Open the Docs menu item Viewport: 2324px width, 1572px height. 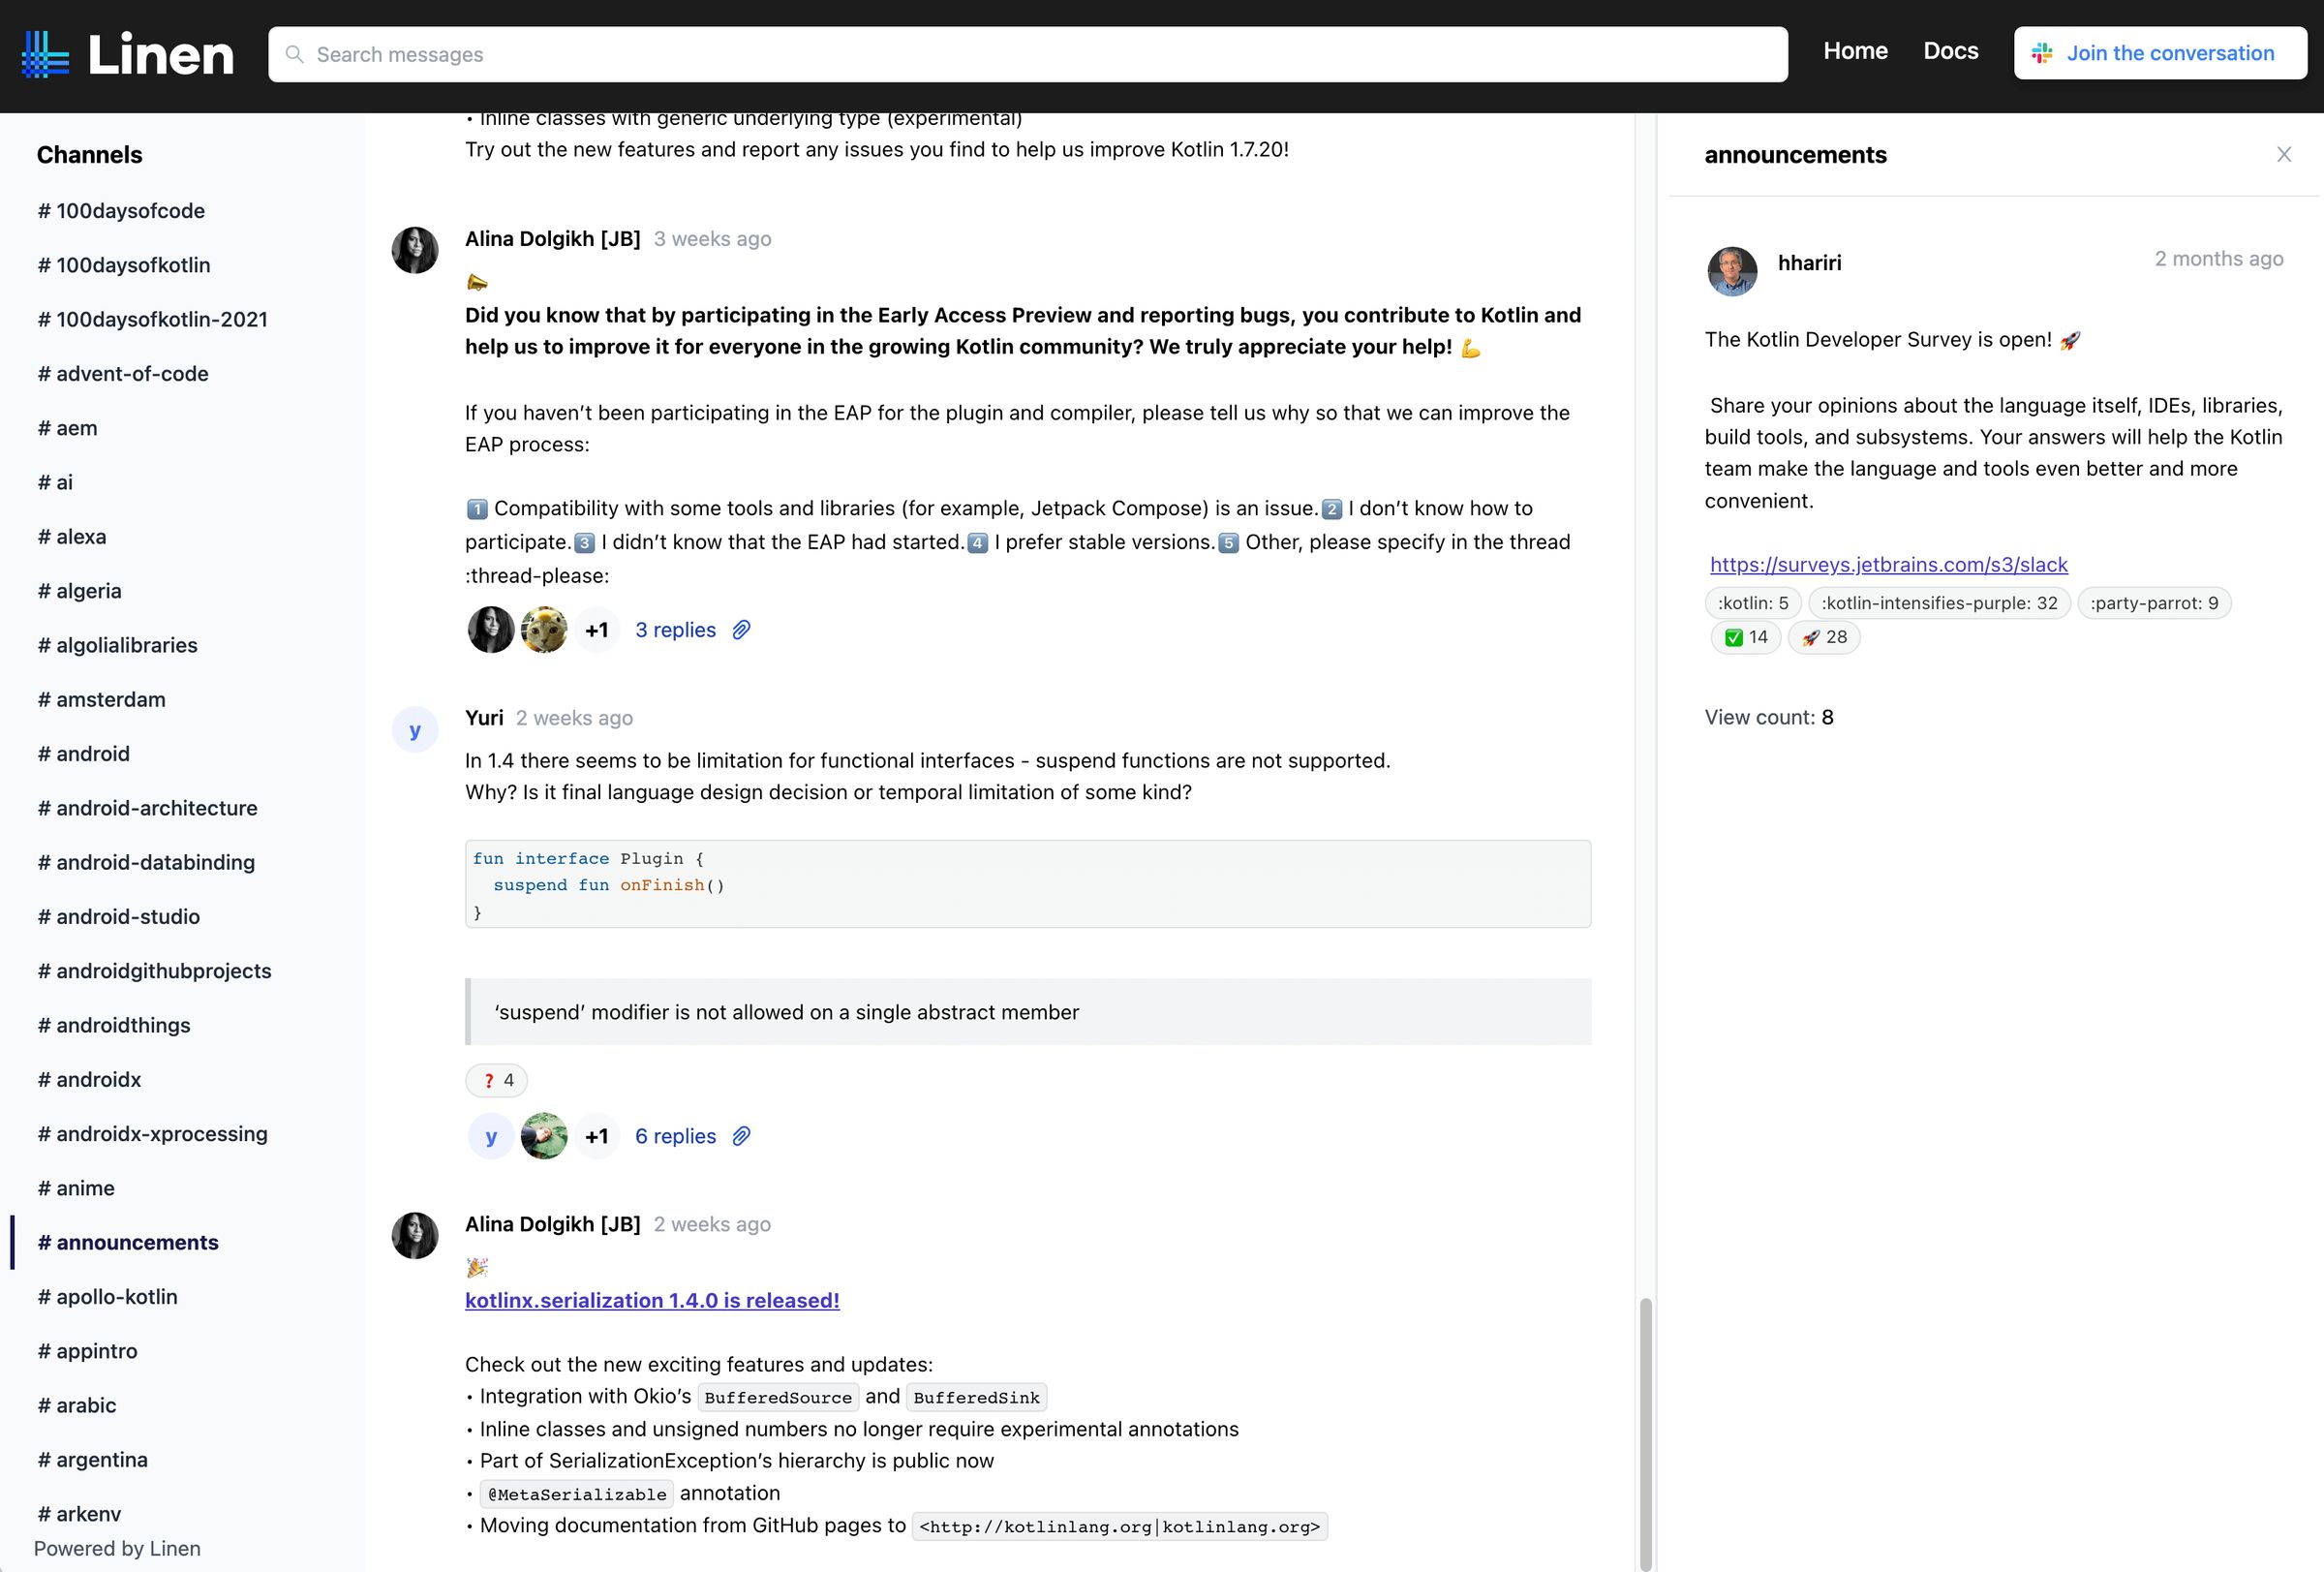1950,51
